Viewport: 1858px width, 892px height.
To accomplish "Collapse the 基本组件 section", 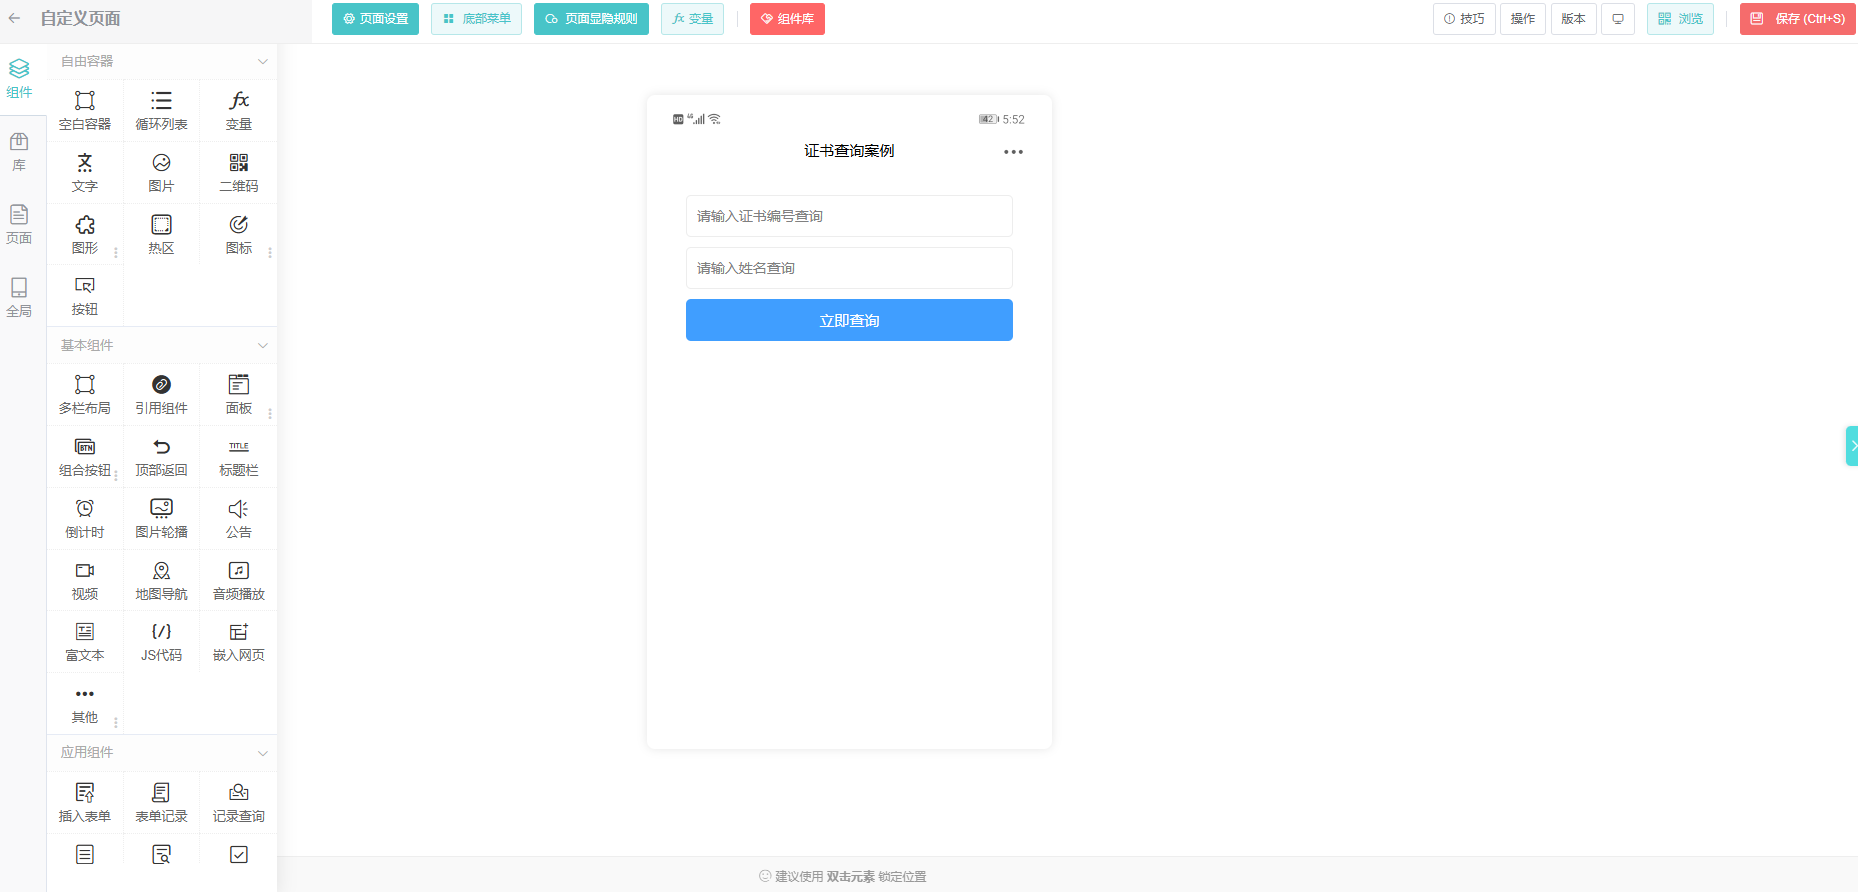I will point(263,345).
